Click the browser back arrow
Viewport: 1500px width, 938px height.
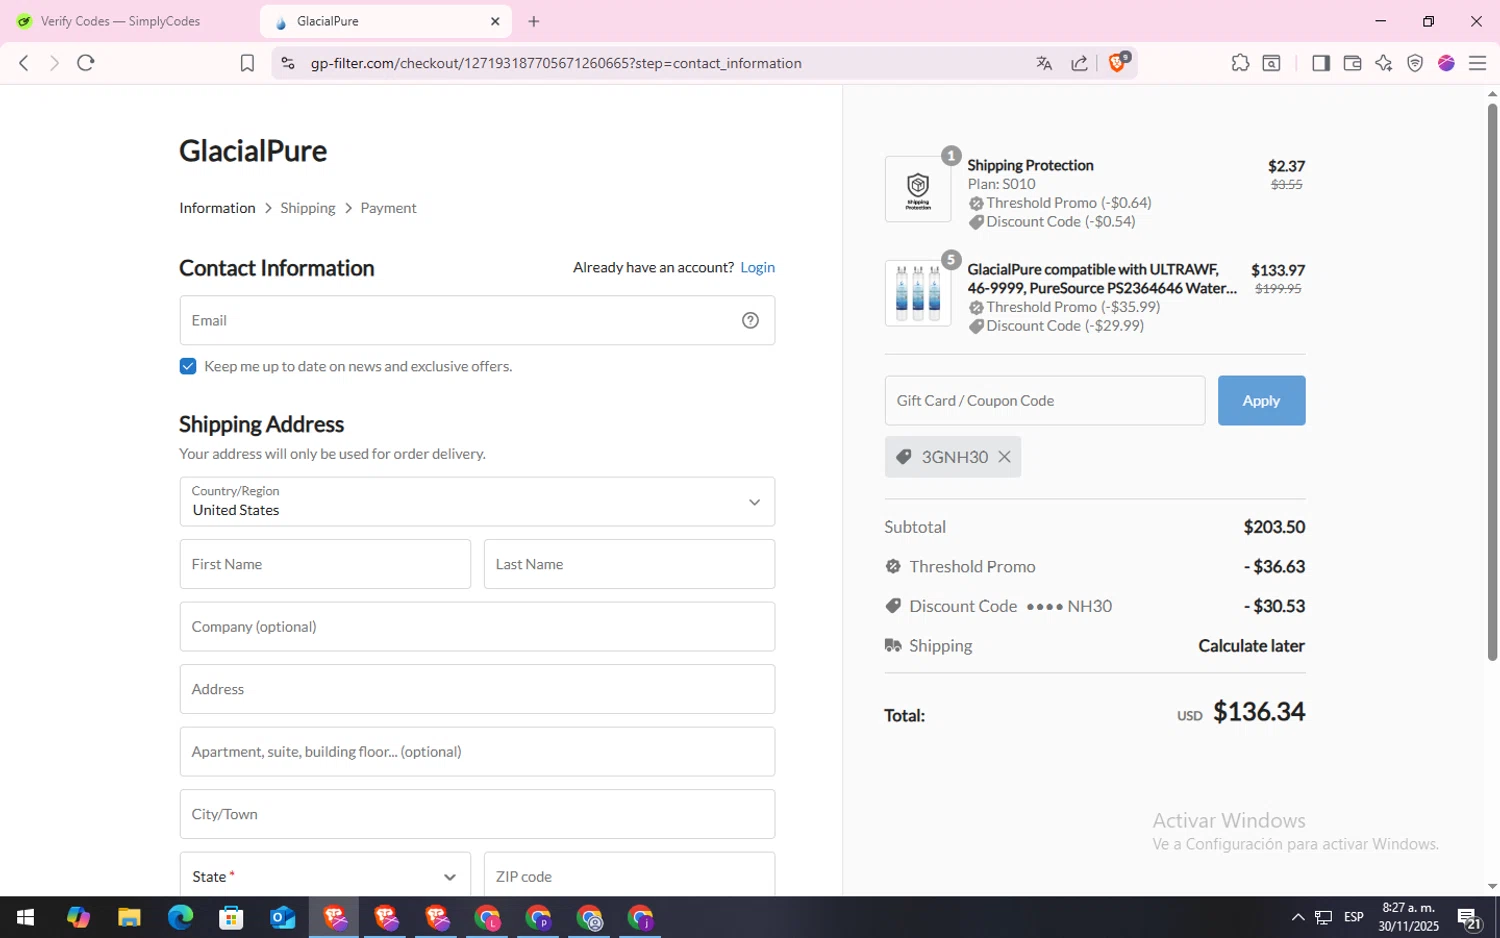click(24, 63)
